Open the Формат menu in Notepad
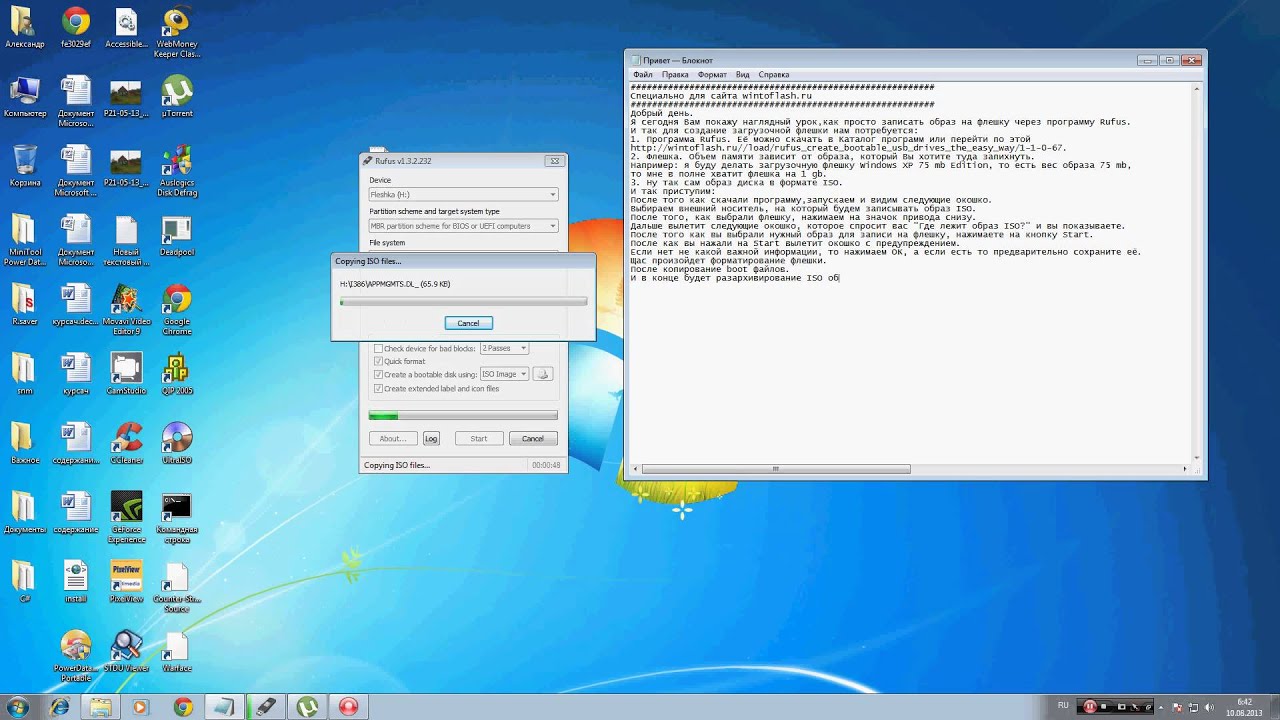The height and width of the screenshot is (720, 1280). pos(712,75)
